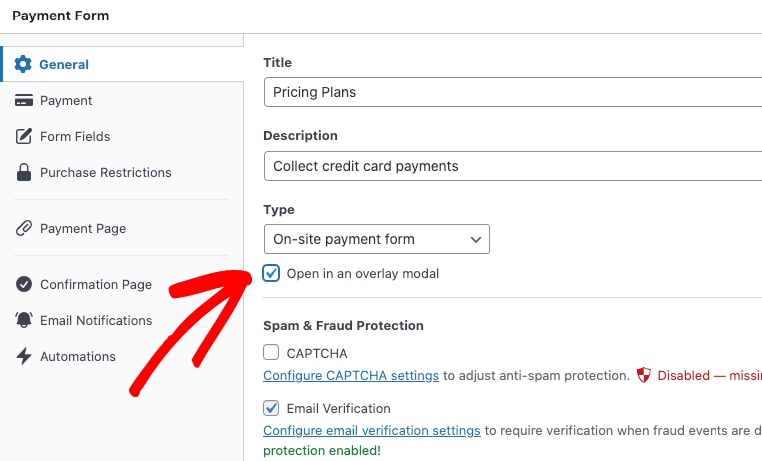Viewport: 762px width, 461px height.
Task: Click the Form Fields edit icon
Action: pyautogui.click(x=24, y=136)
